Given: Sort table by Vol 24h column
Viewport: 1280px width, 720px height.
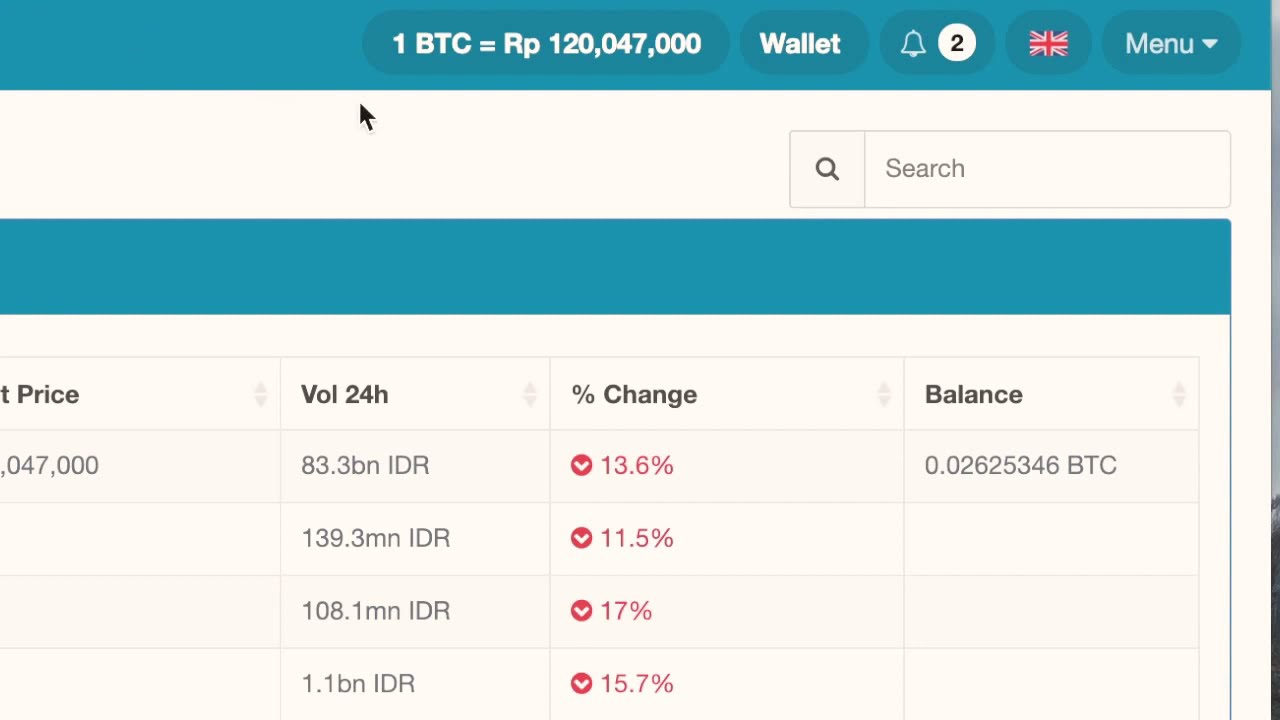Looking at the screenshot, I should [x=530, y=395].
